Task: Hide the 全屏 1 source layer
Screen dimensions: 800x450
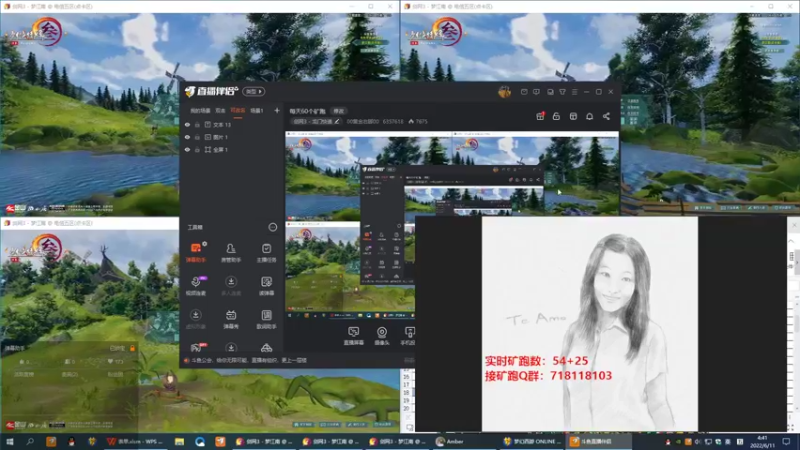Action: point(187,149)
